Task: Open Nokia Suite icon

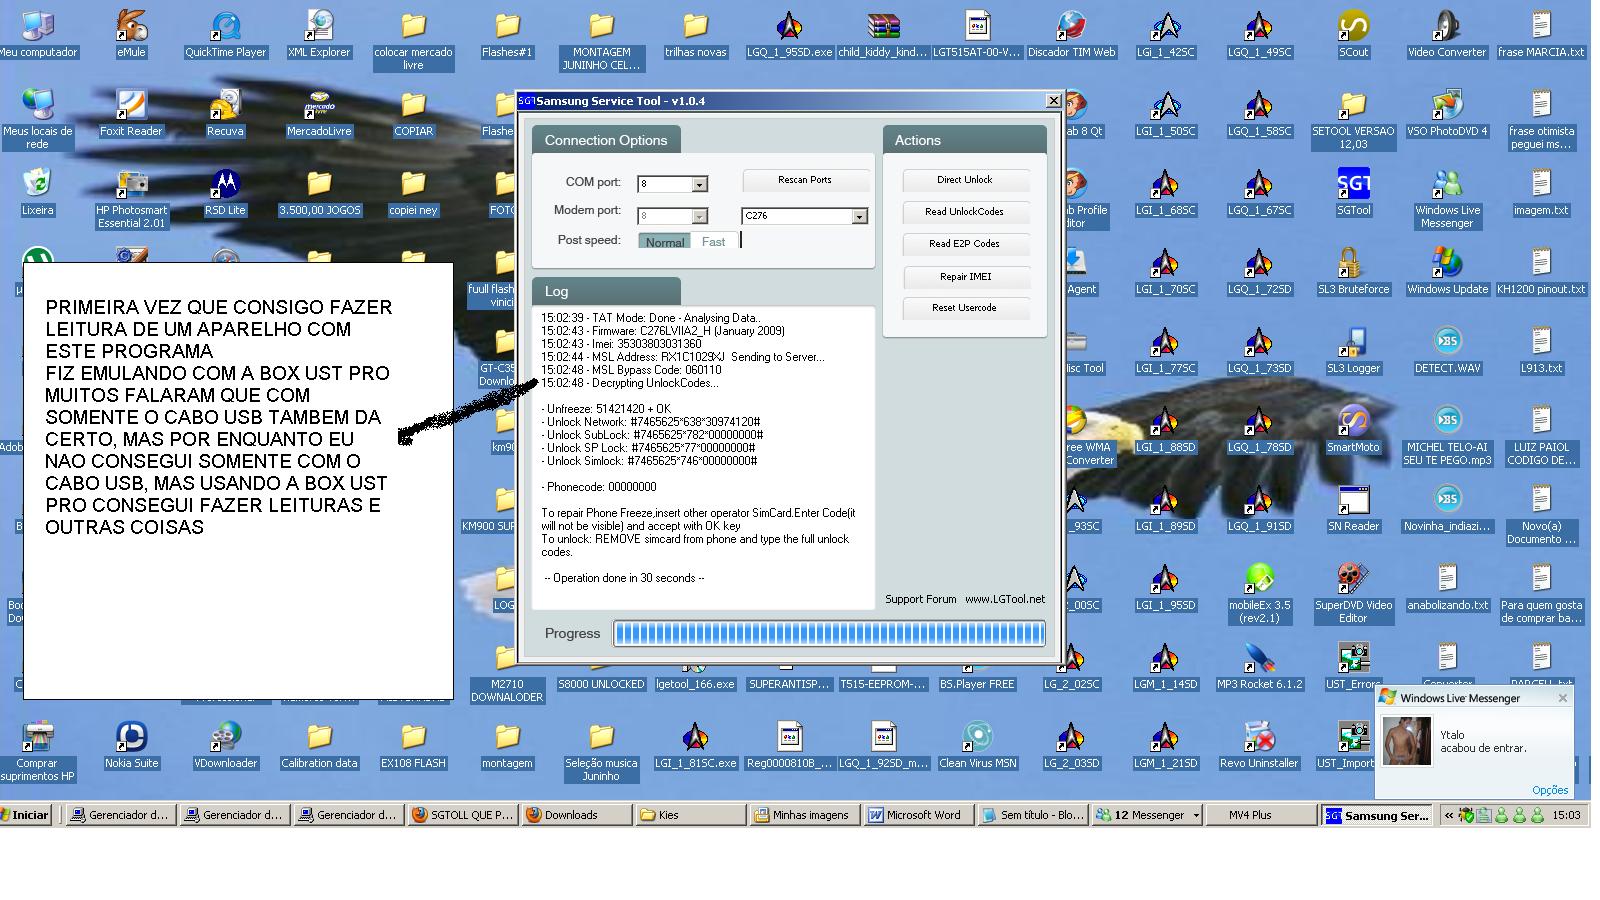Action: pyautogui.click(x=131, y=745)
